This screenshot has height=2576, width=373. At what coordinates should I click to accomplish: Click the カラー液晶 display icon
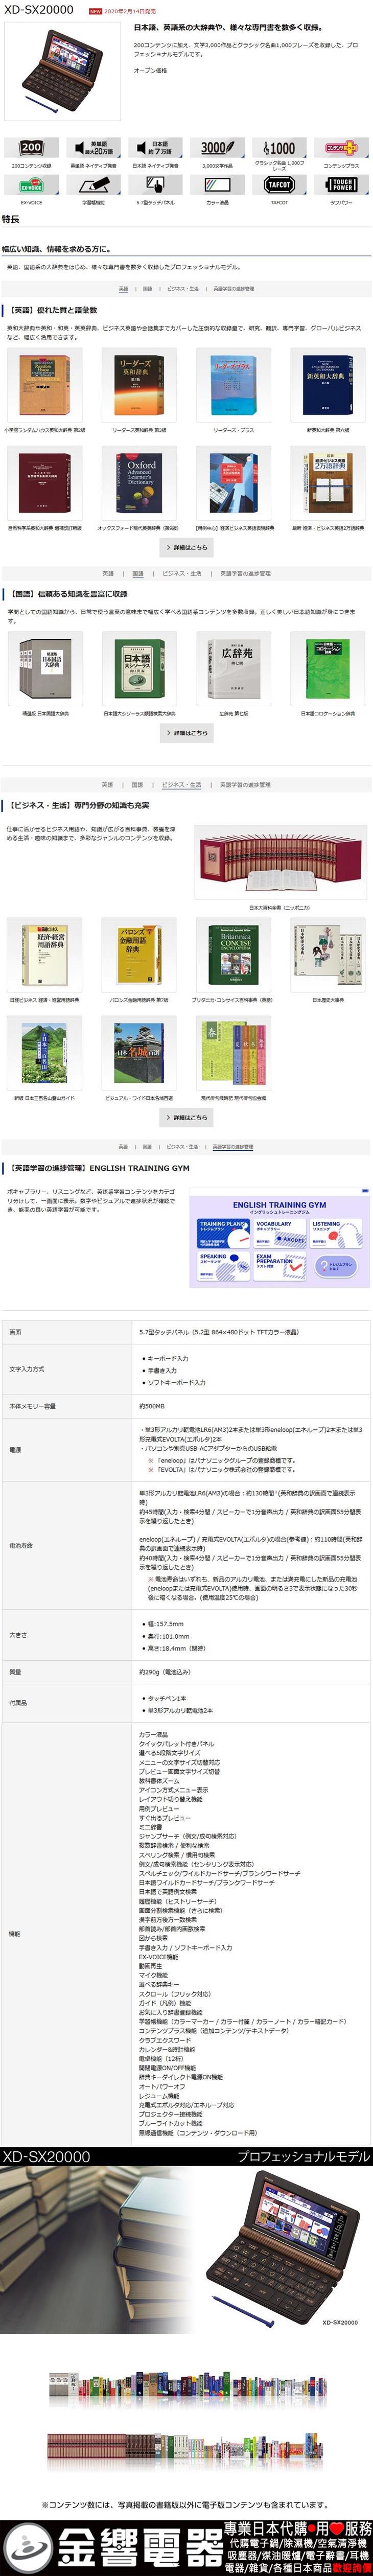[217, 185]
